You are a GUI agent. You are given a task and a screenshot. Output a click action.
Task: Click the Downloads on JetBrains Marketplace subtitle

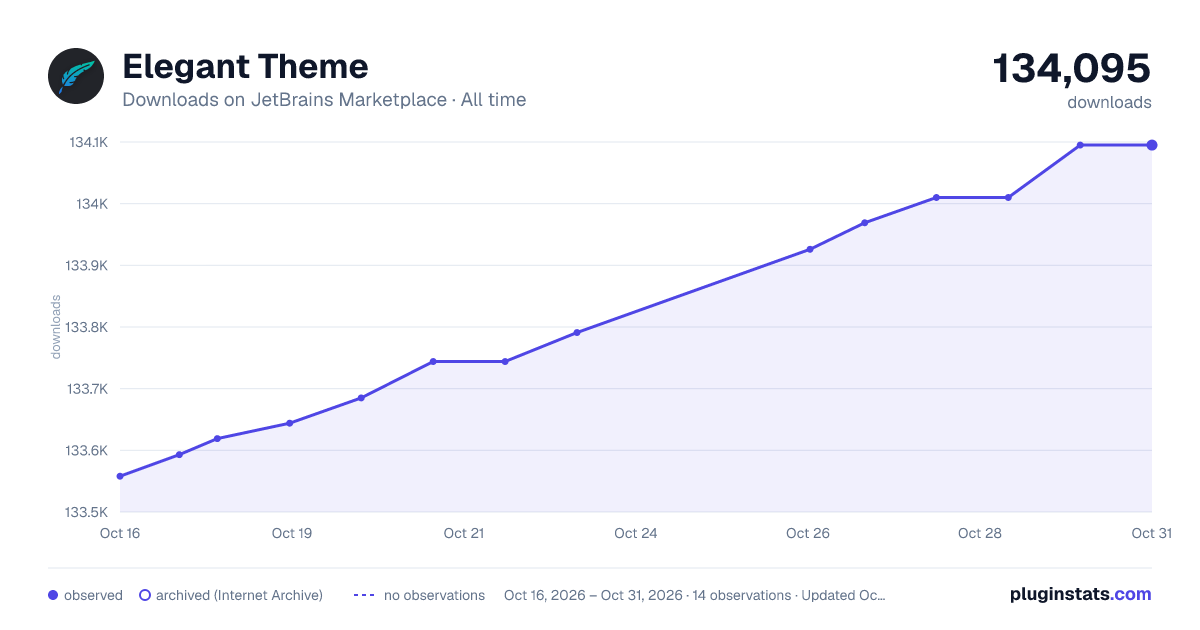point(324,100)
